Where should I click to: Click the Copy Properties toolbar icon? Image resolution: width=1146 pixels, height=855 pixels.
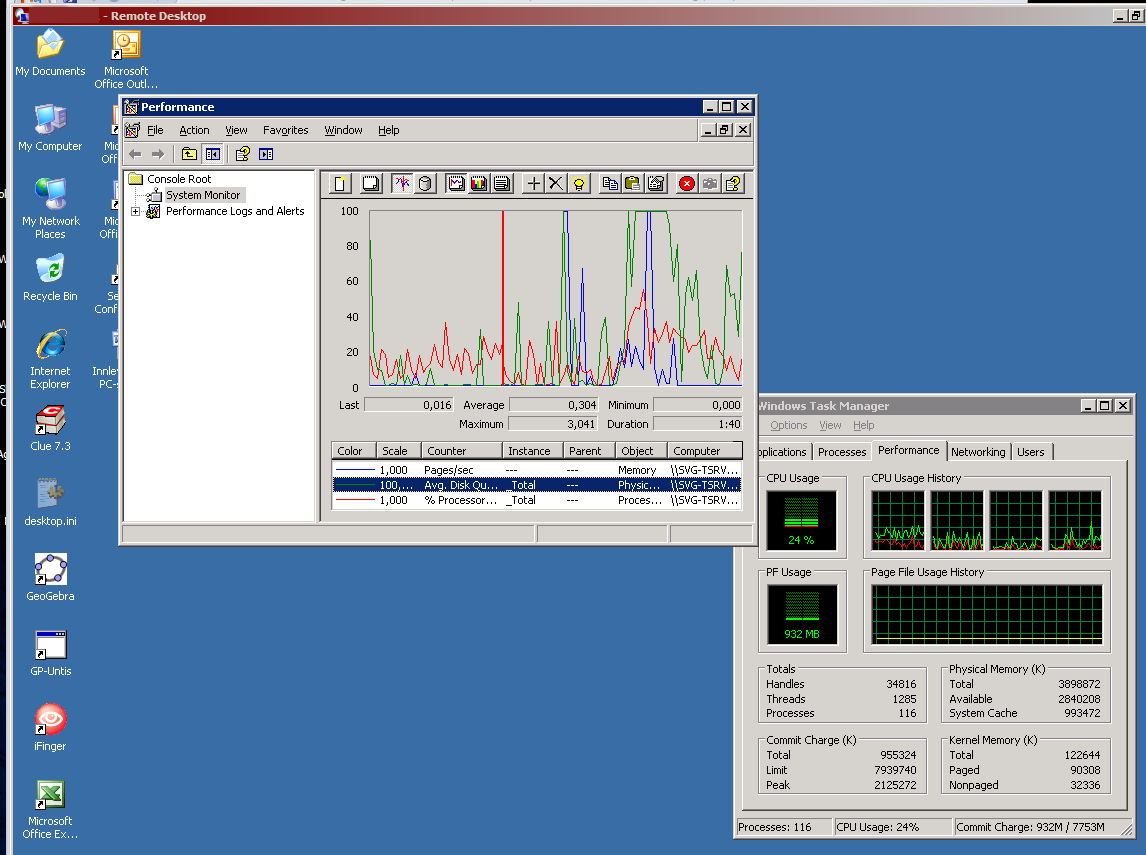click(610, 183)
